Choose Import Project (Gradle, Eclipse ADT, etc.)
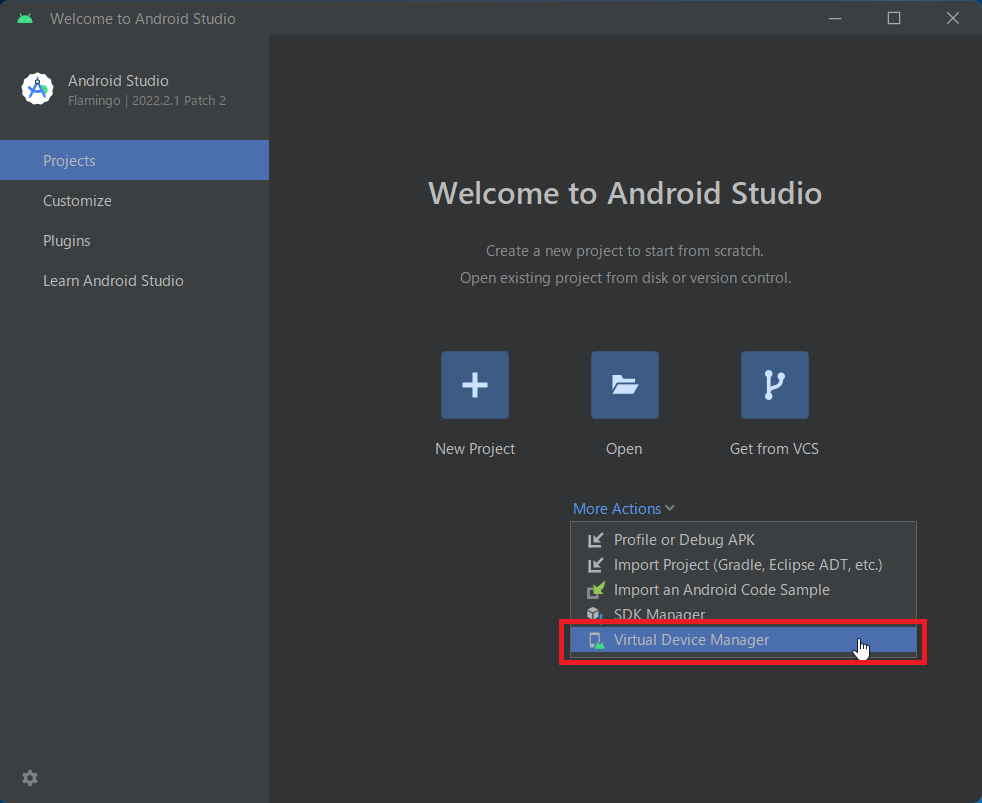 (x=747, y=565)
